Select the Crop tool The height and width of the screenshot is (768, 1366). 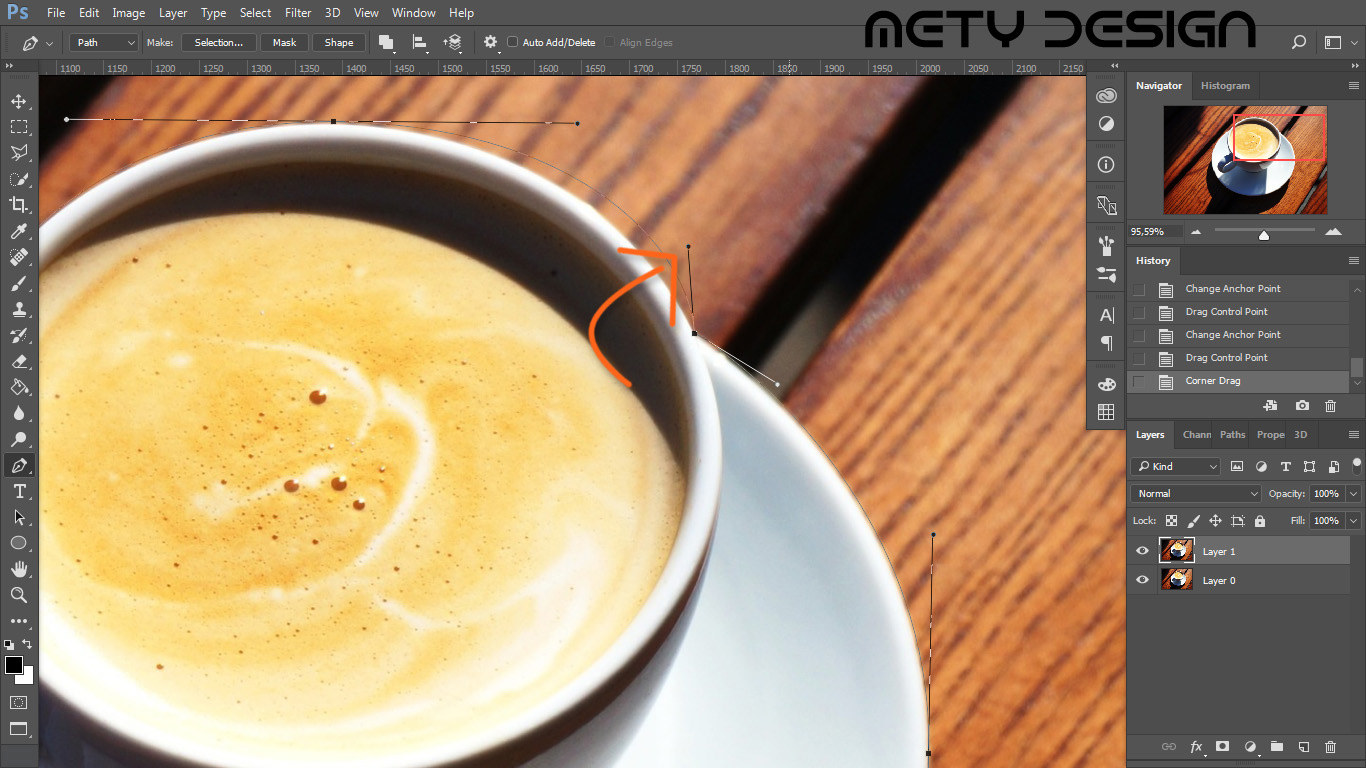click(18, 205)
